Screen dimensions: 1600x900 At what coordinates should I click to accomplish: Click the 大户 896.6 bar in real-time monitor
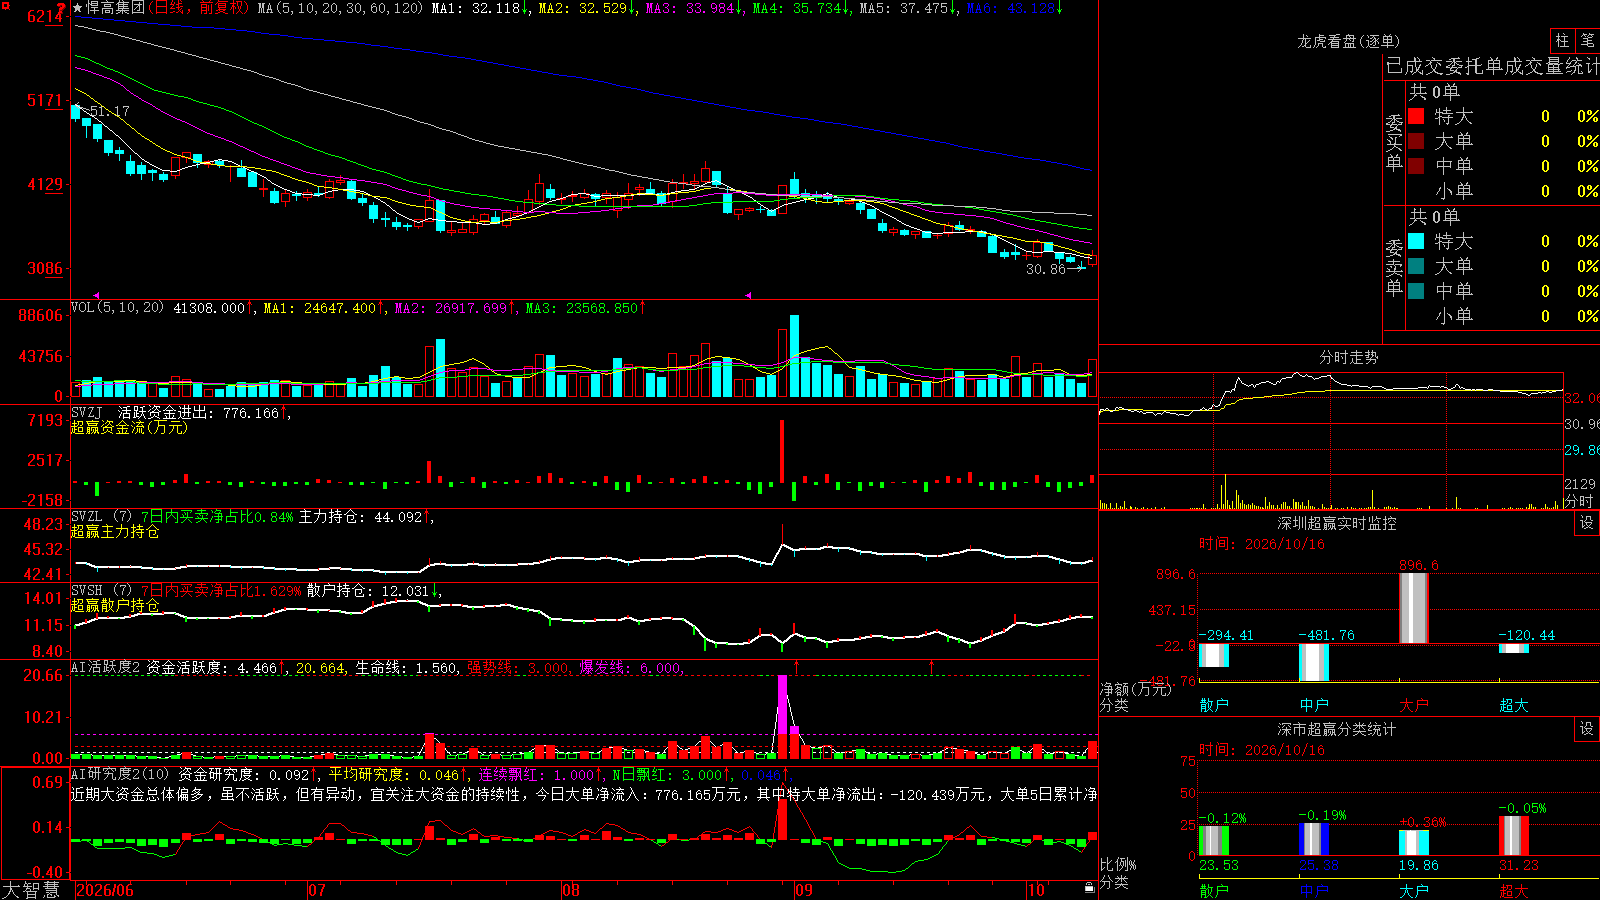[1414, 609]
